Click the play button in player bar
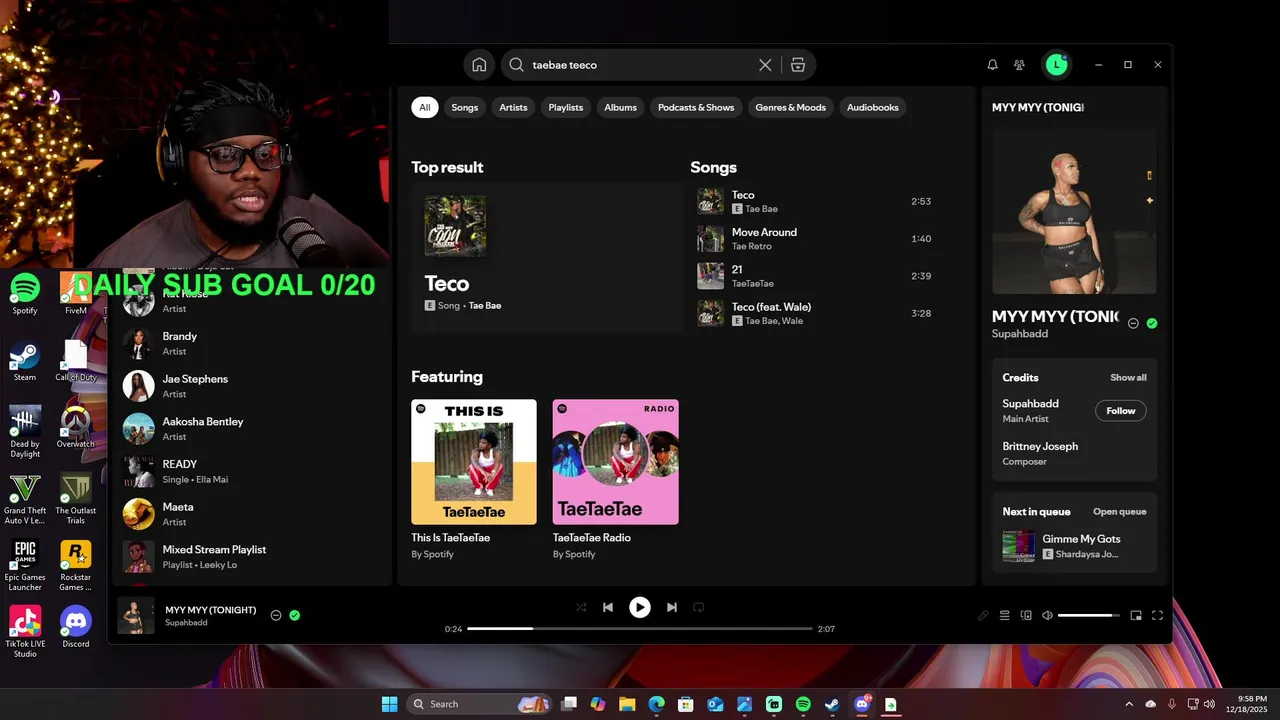The image size is (1280, 720). point(640,607)
